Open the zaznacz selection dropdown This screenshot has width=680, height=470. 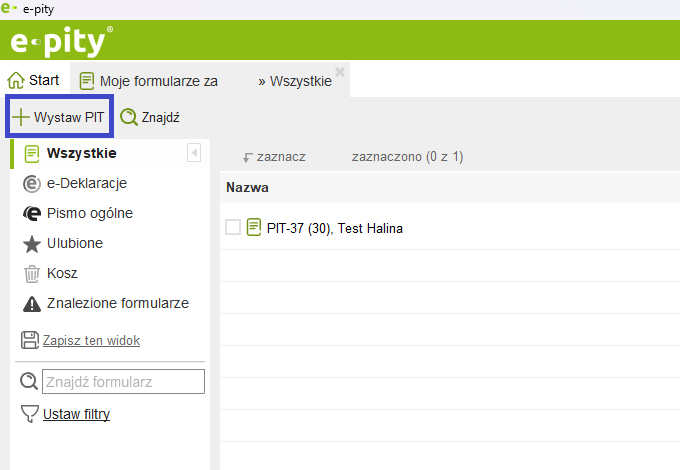click(274, 157)
